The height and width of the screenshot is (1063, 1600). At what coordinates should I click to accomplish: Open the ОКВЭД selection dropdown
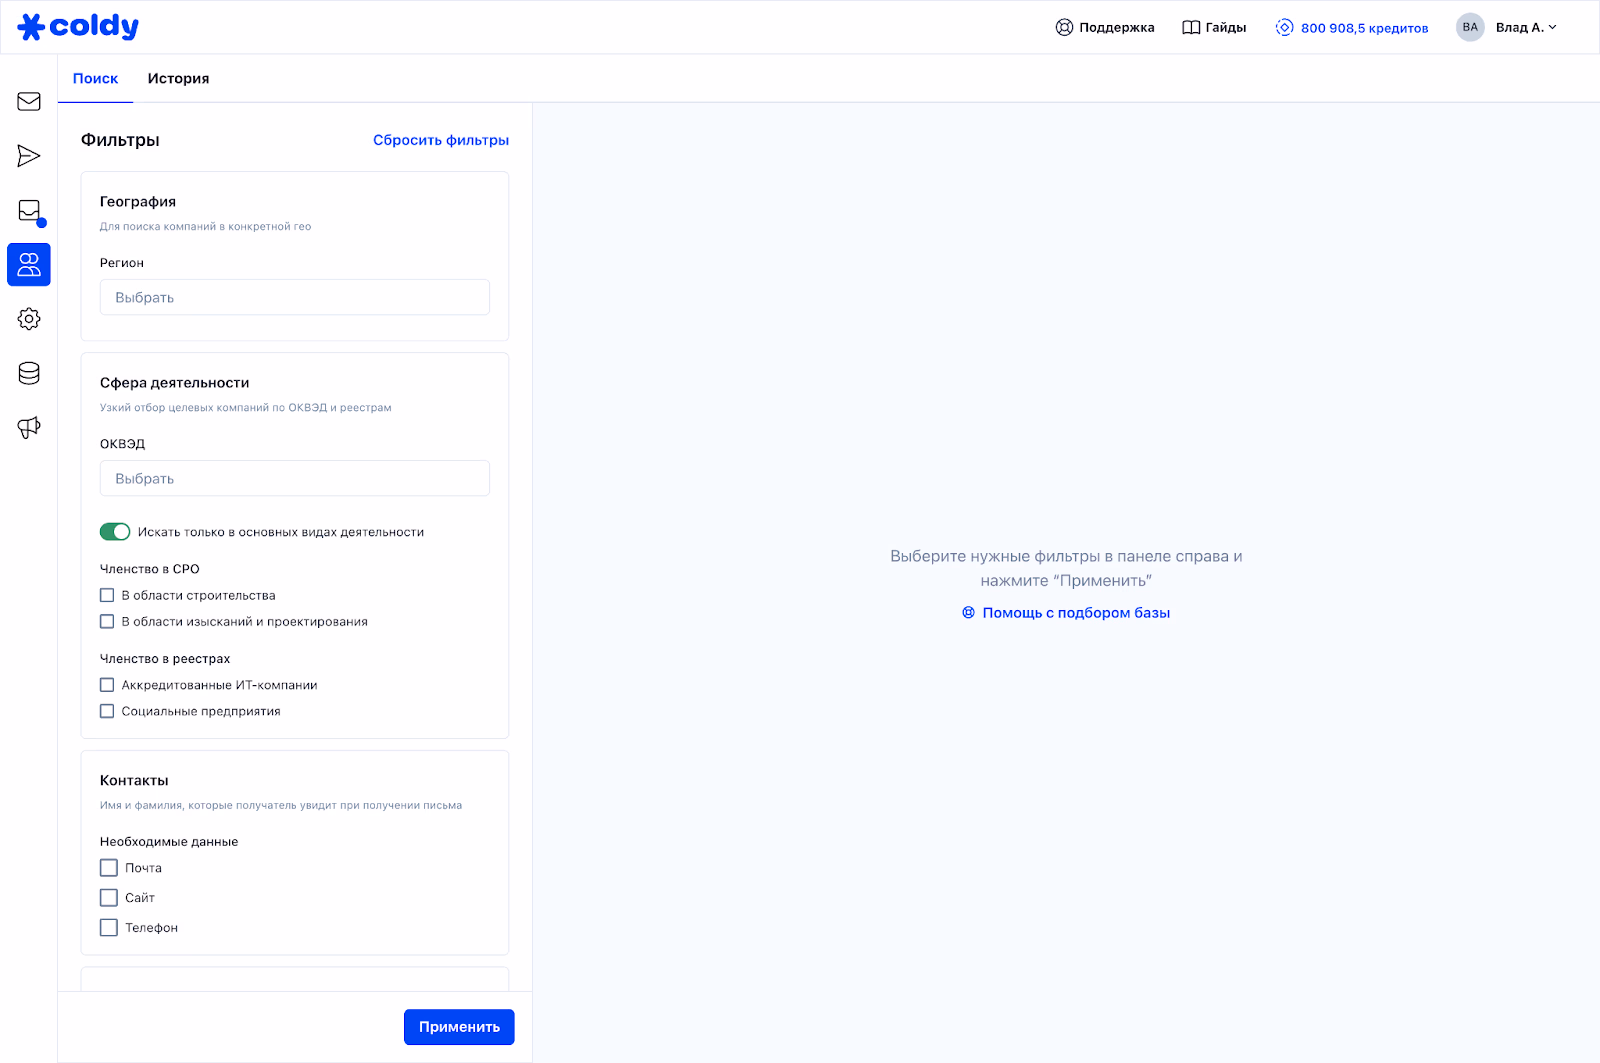(x=294, y=479)
